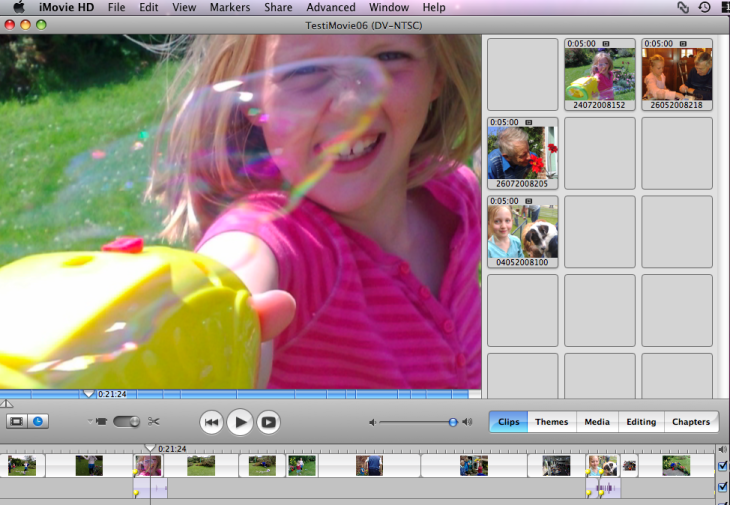The width and height of the screenshot is (730, 505).
Task: Click the low-volume speaker icon
Action: (x=372, y=422)
